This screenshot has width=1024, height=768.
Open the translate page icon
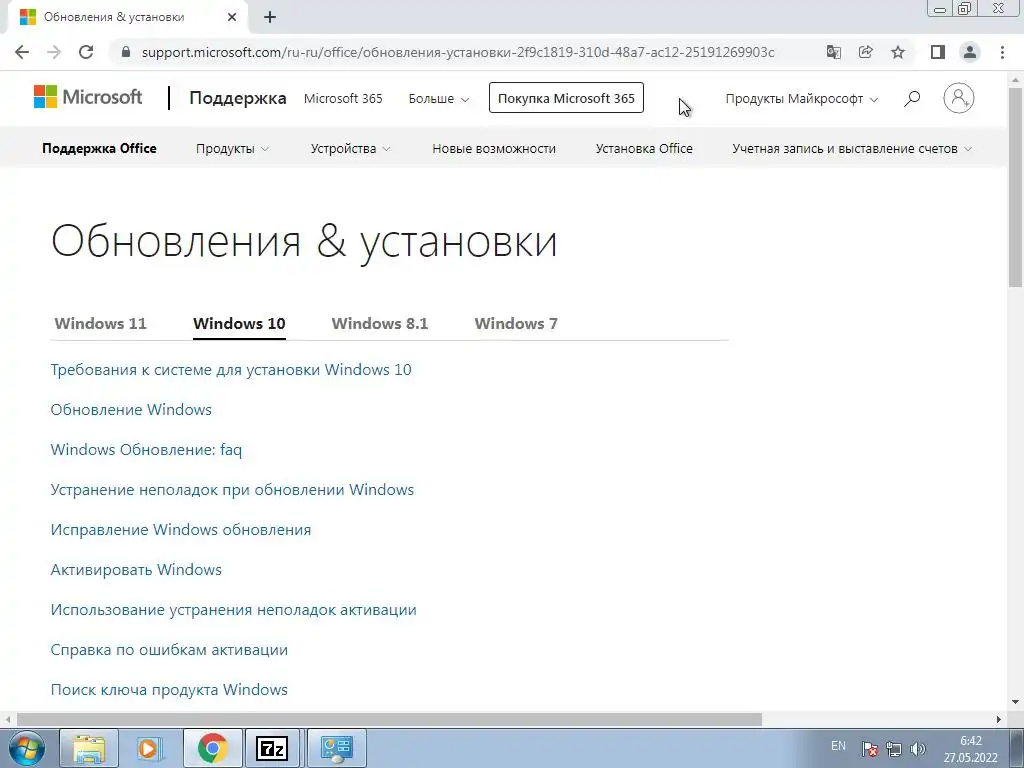click(x=834, y=52)
